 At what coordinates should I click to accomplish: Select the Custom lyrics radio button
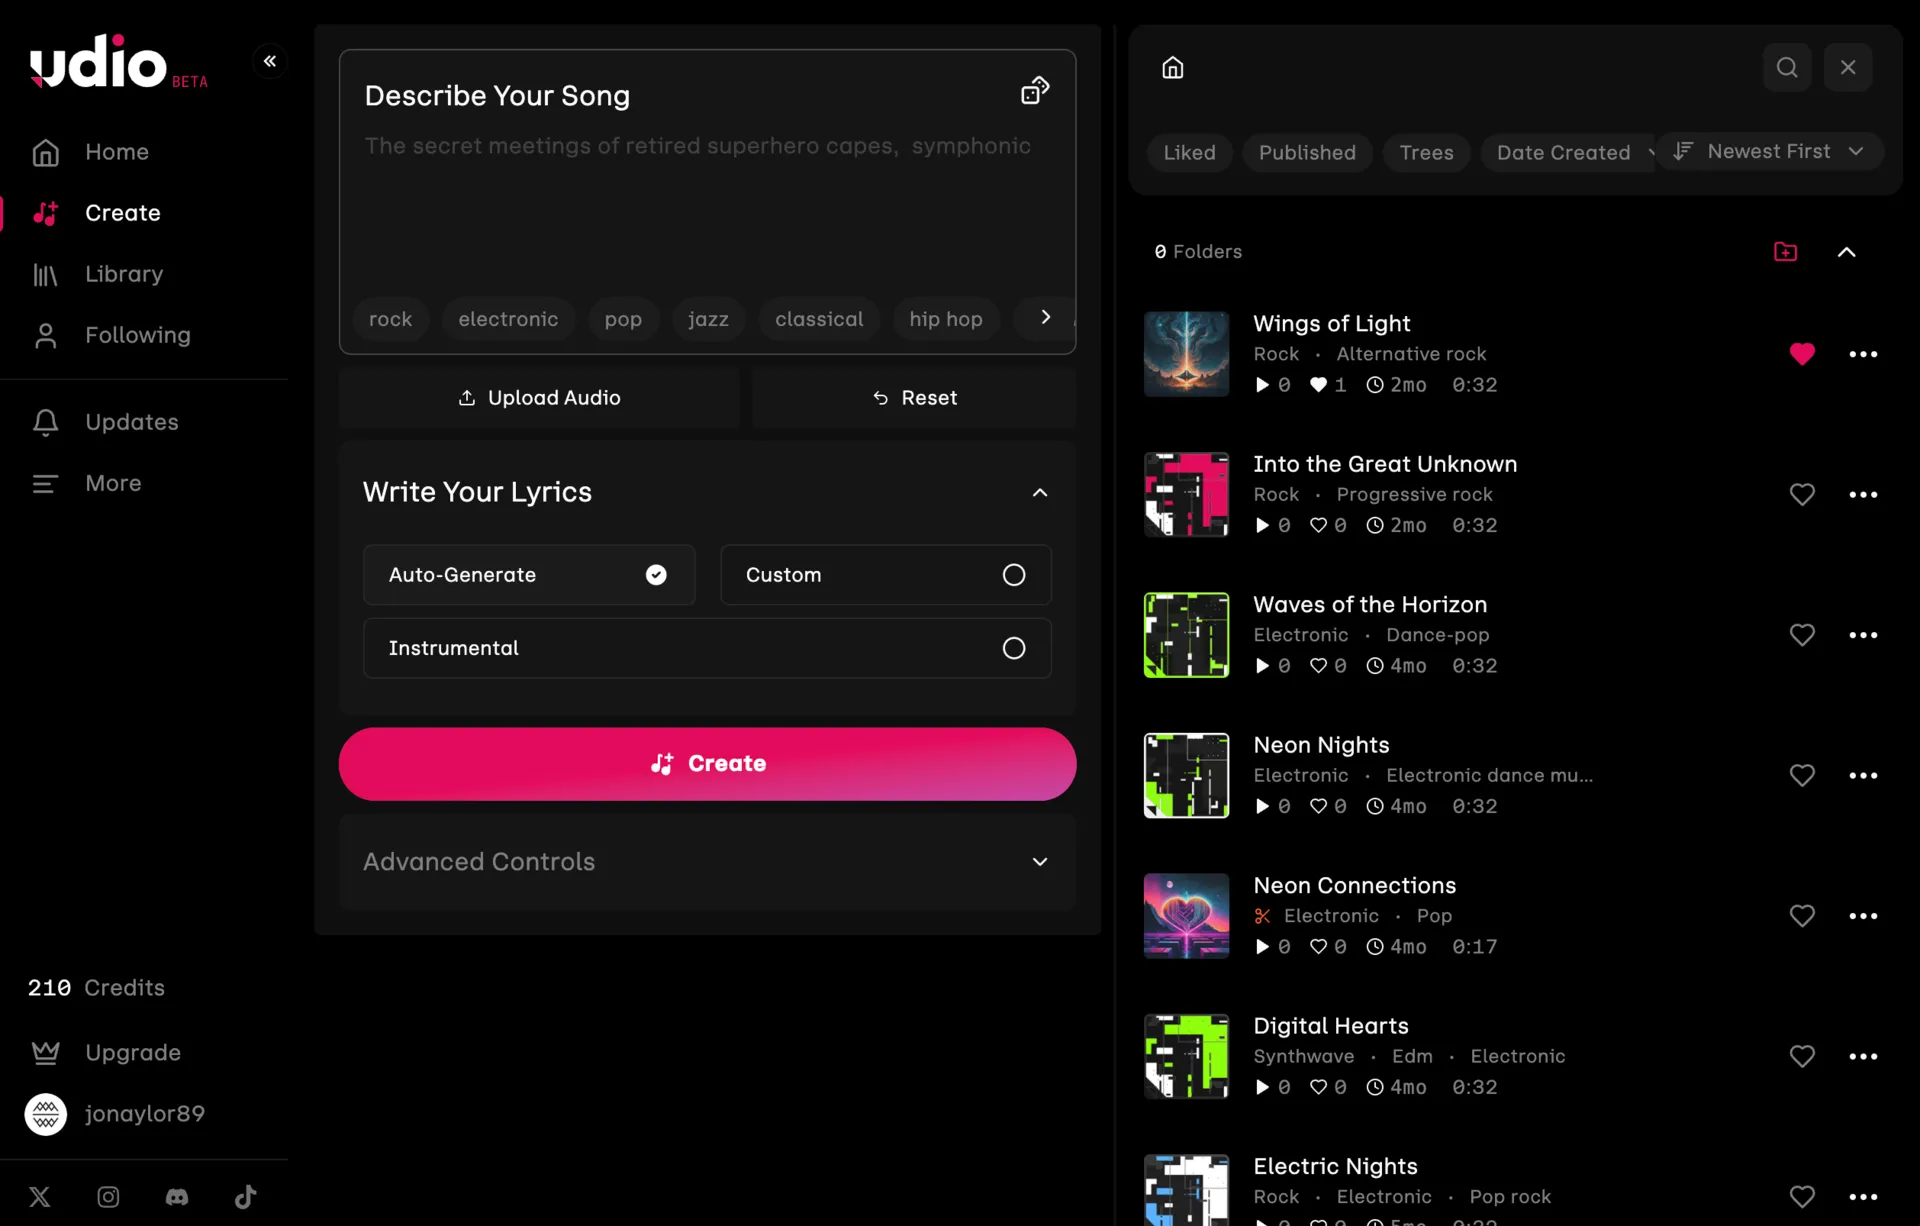[1013, 575]
